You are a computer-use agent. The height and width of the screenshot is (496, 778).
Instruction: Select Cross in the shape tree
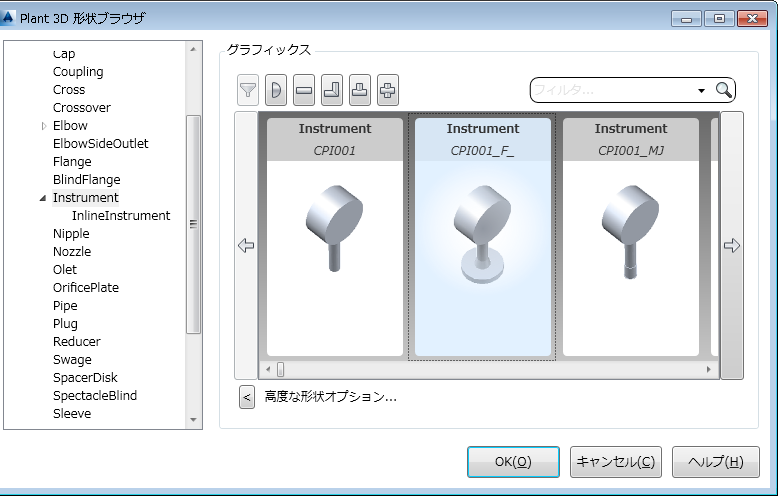pos(69,90)
